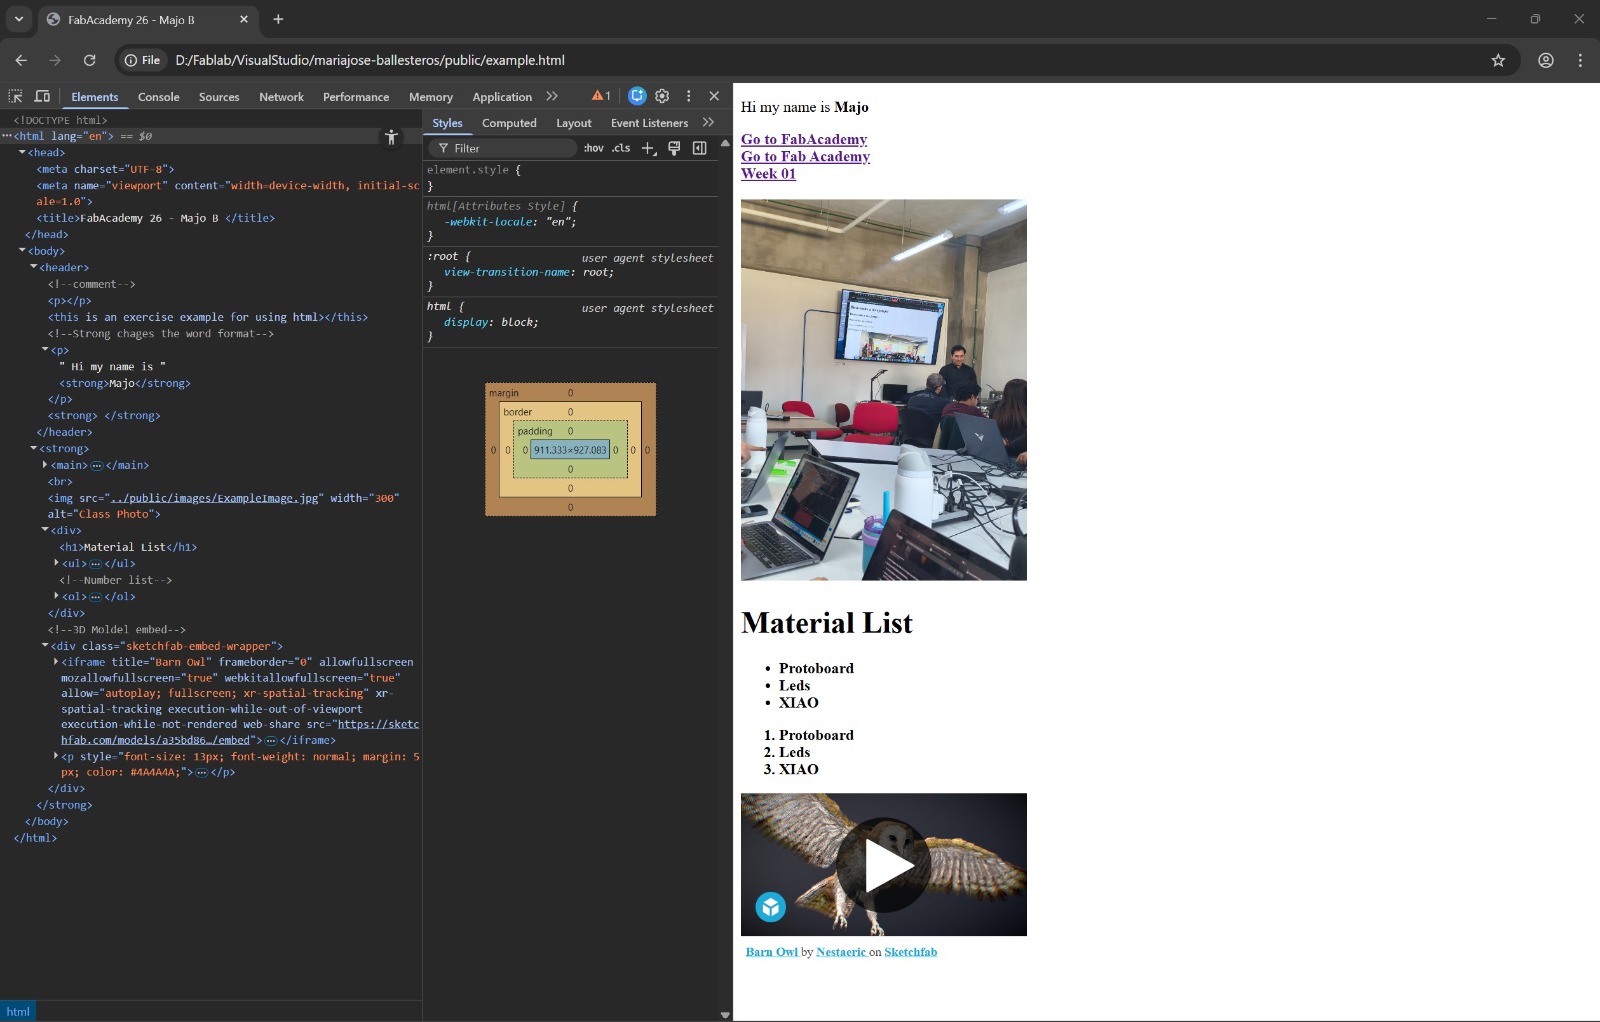Bookmark this page with the star icon
Viewport: 1600px width, 1022px height.
pyautogui.click(x=1498, y=60)
